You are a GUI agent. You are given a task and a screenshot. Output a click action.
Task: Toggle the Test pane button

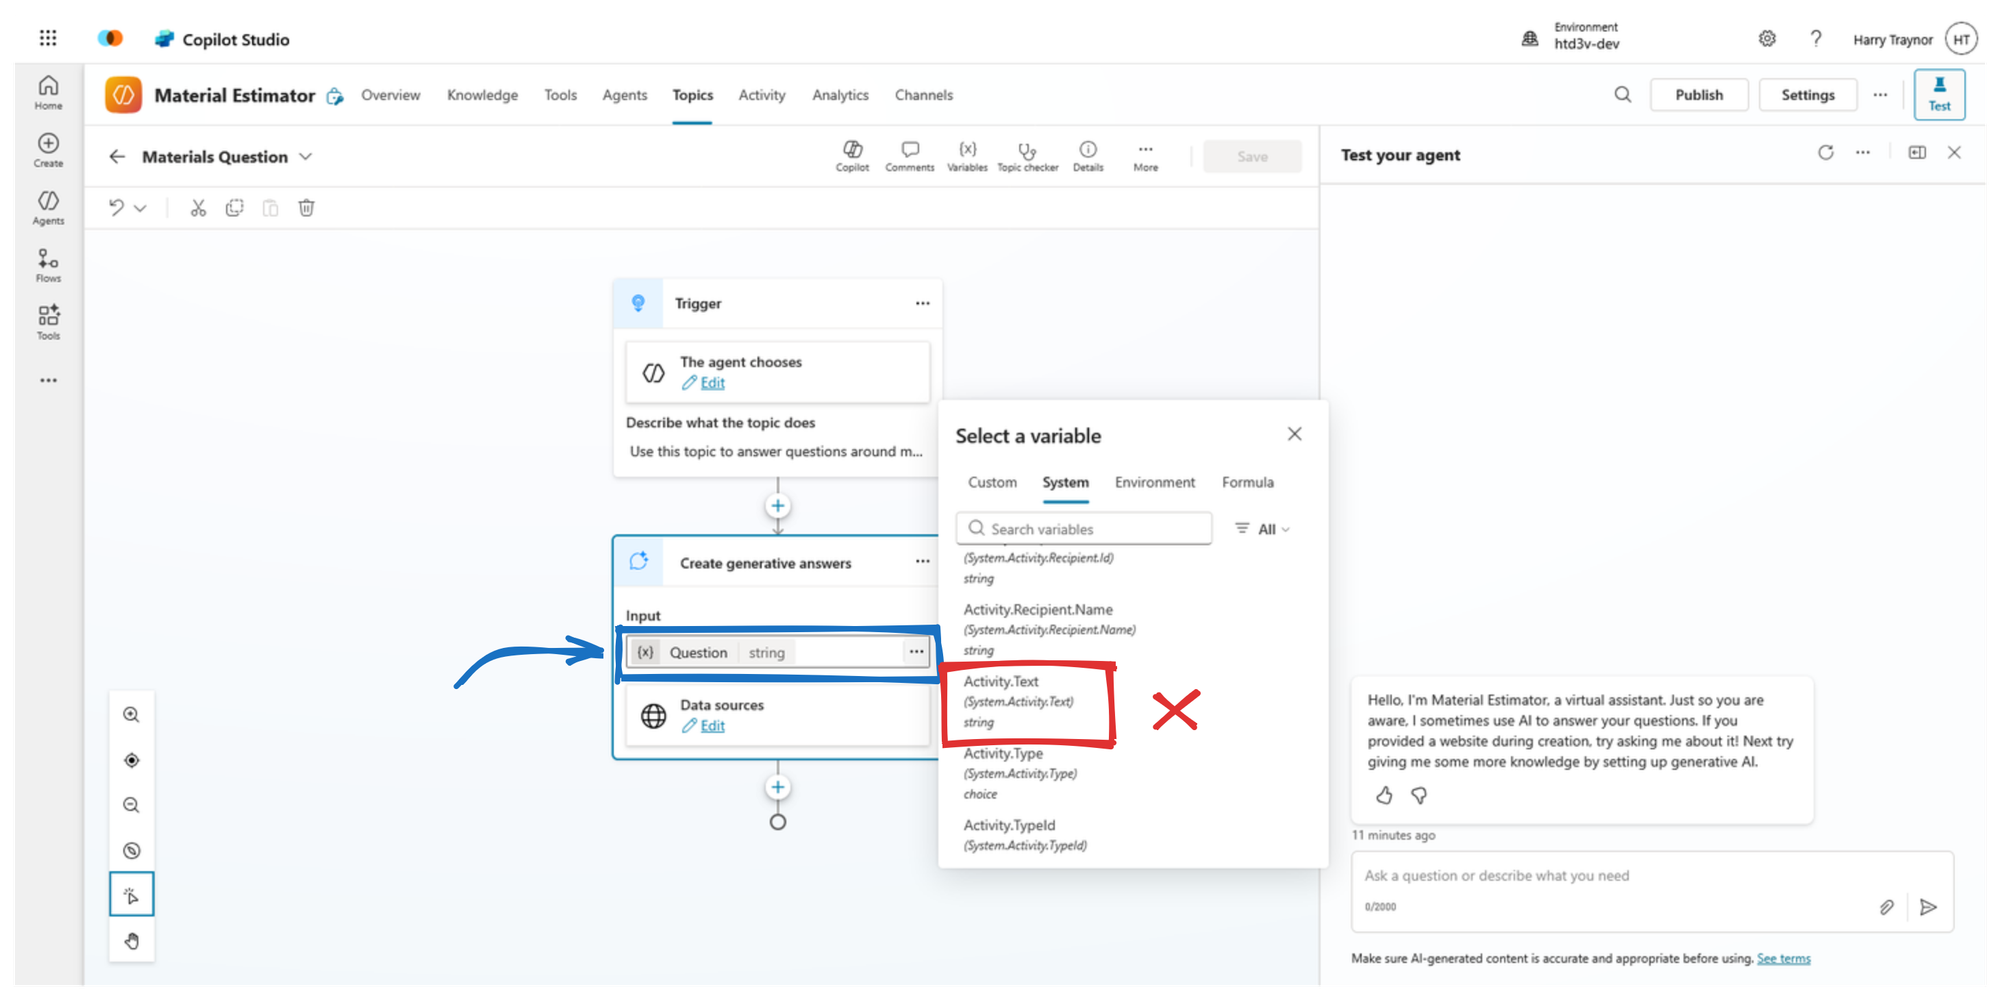click(1939, 94)
